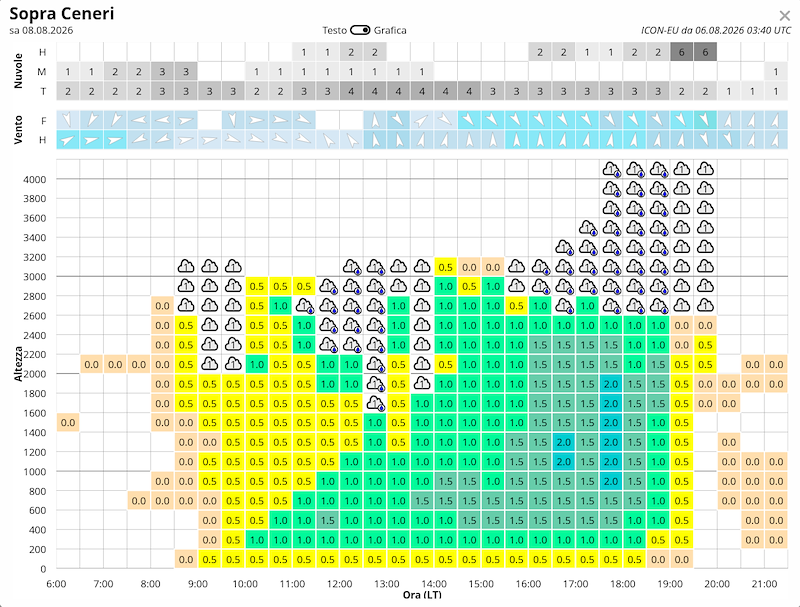
Task: Click 0.5 cell at 14:00, 3000–3200 m
Action: coord(445,267)
